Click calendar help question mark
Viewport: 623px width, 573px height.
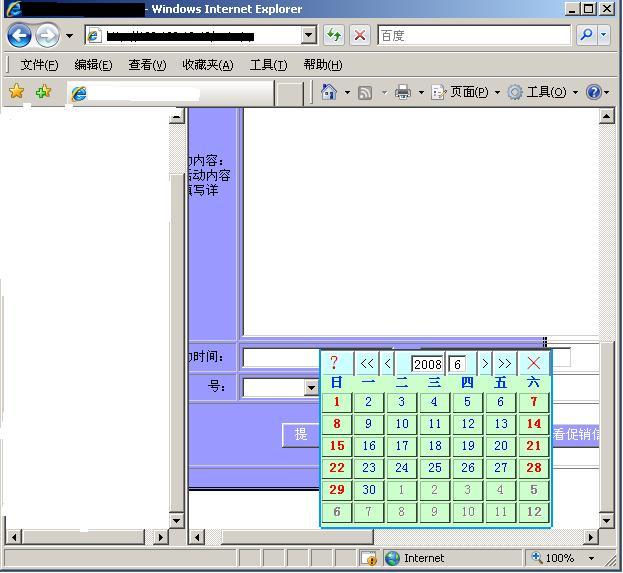[x=334, y=363]
